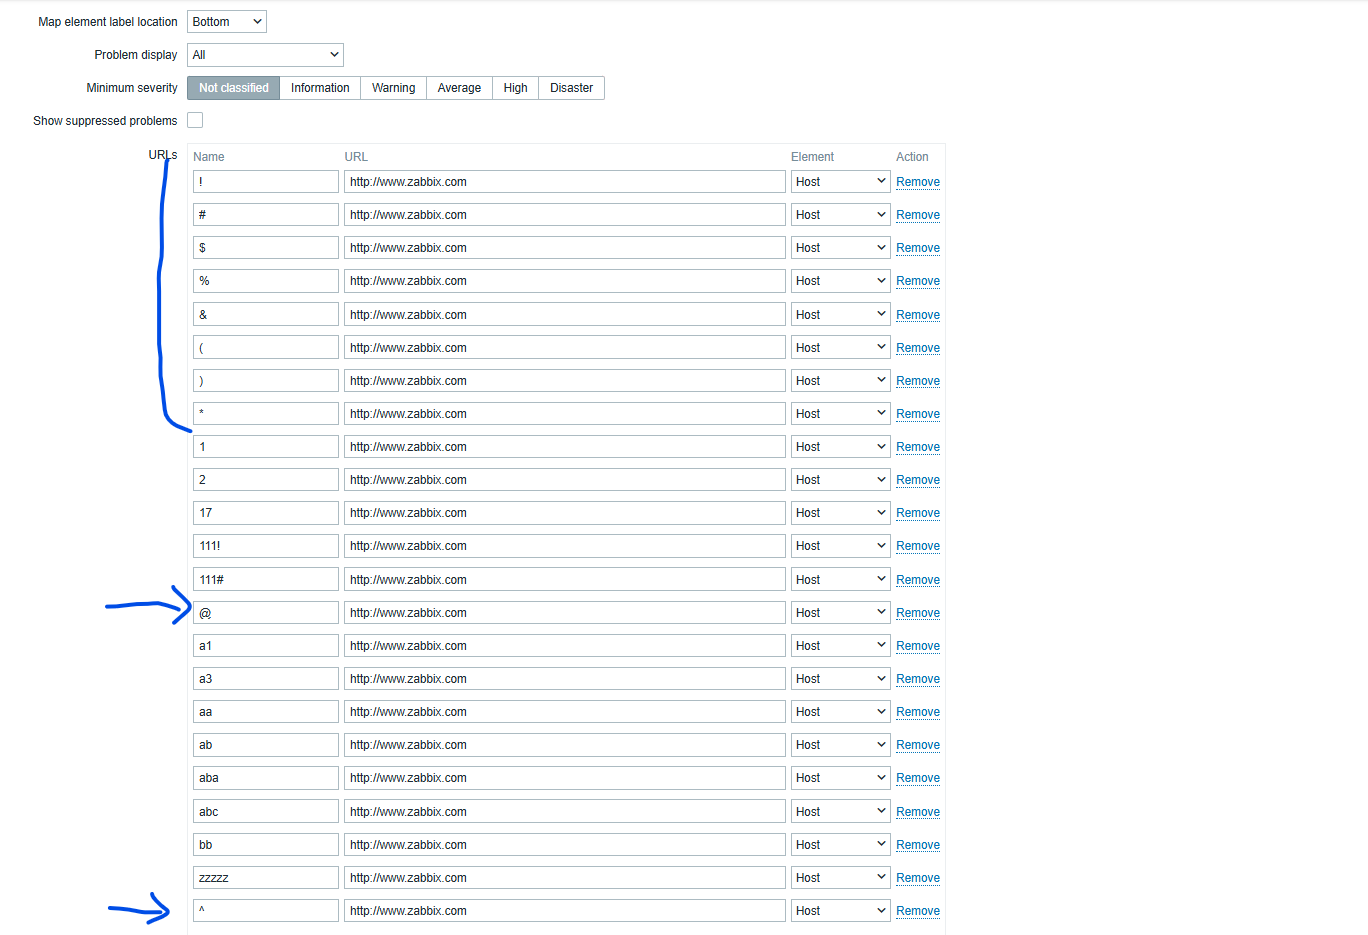Screen dimensions: 1368x935
Task: Select Average severity
Action: (459, 88)
